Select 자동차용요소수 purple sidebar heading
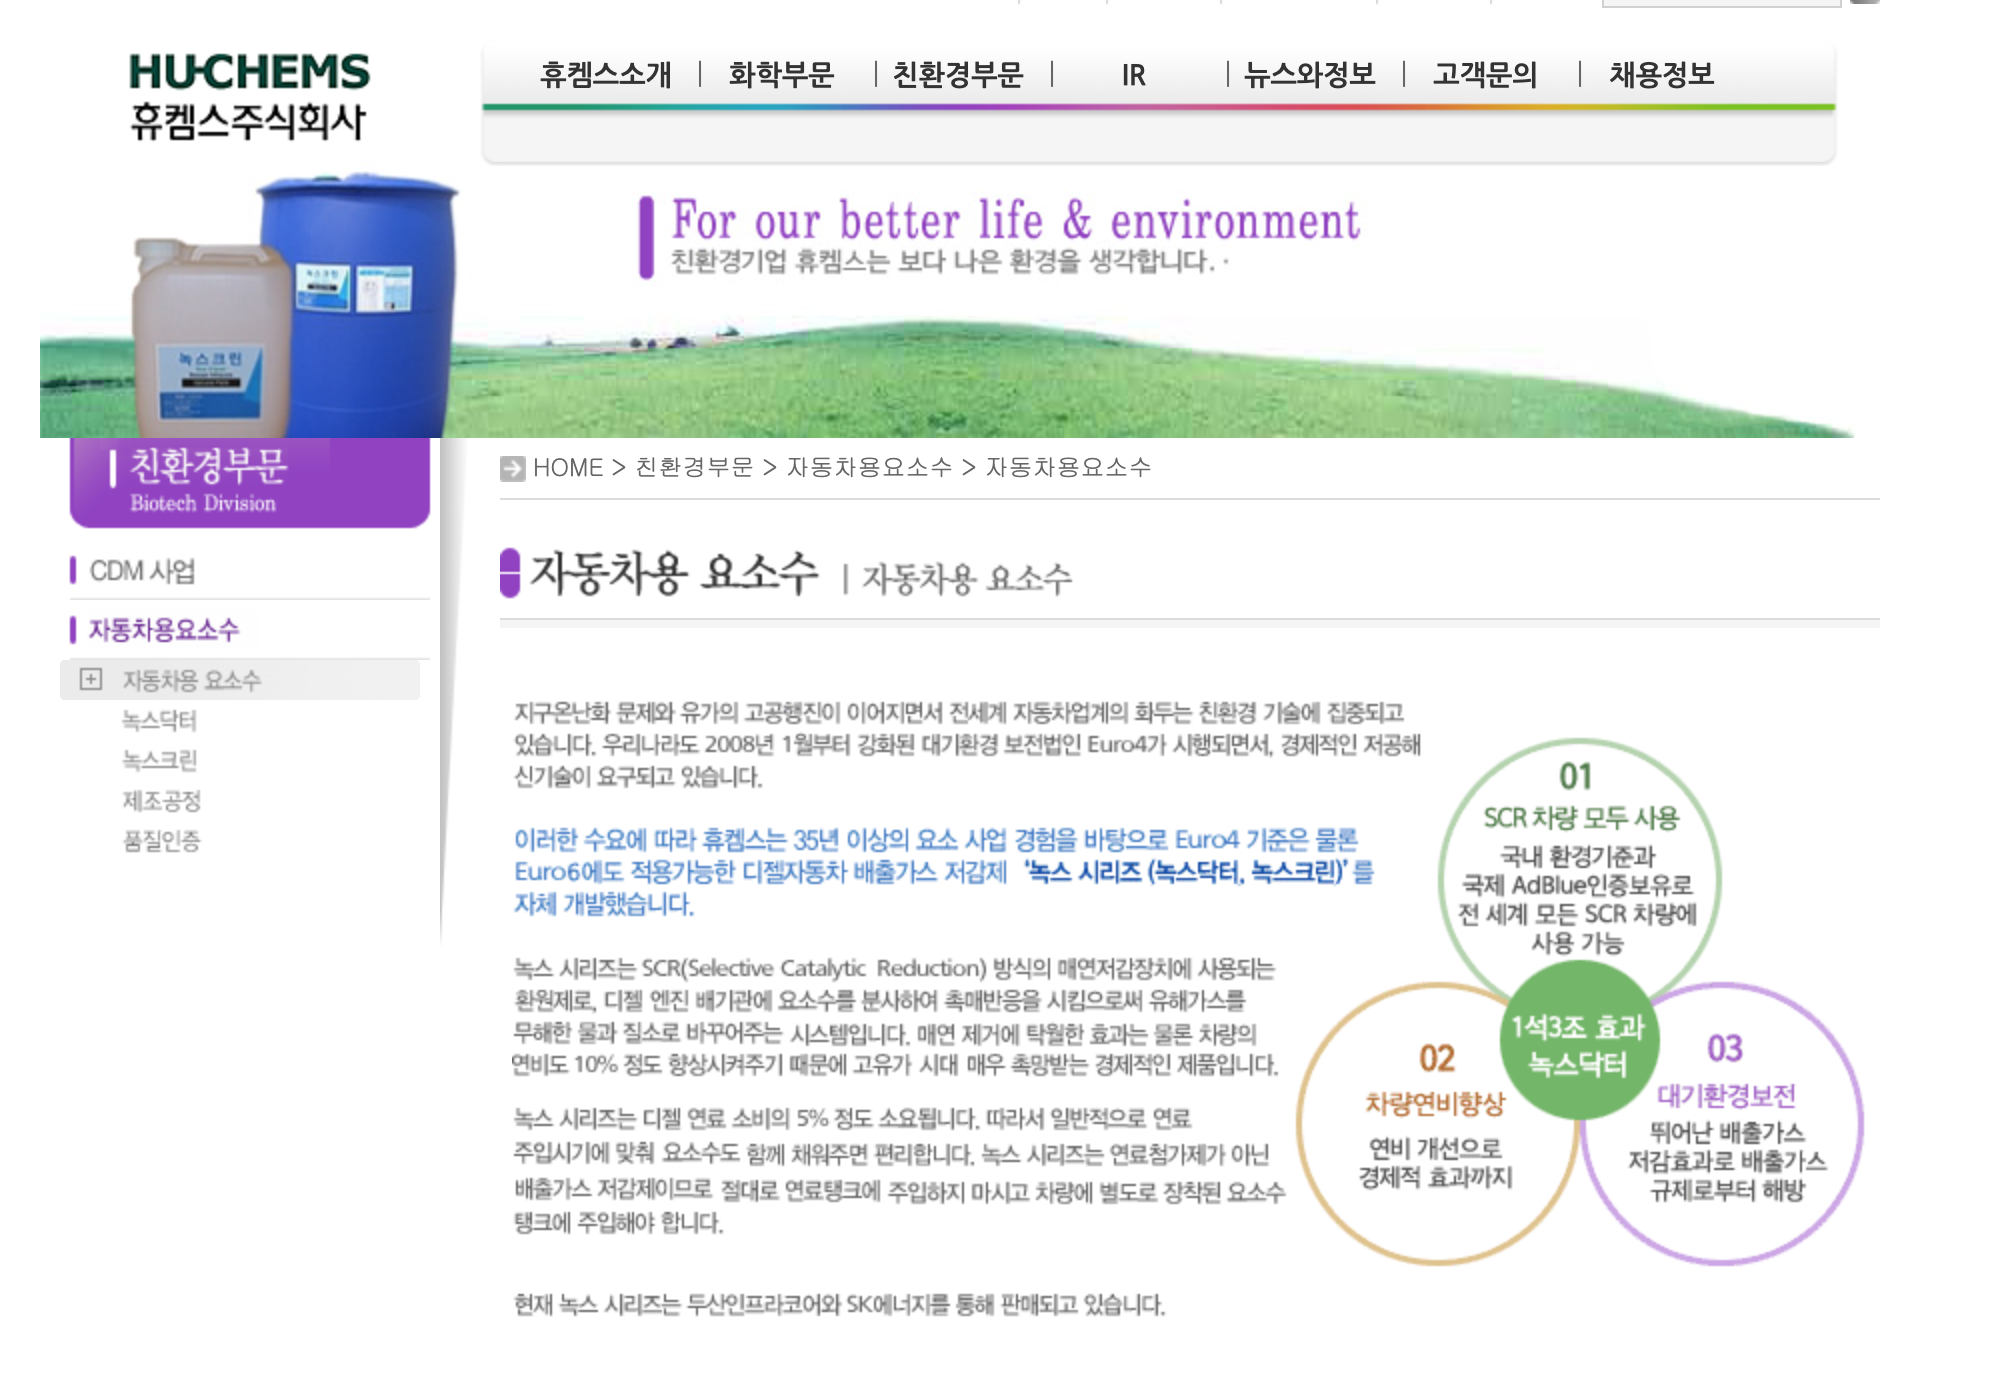 (164, 629)
